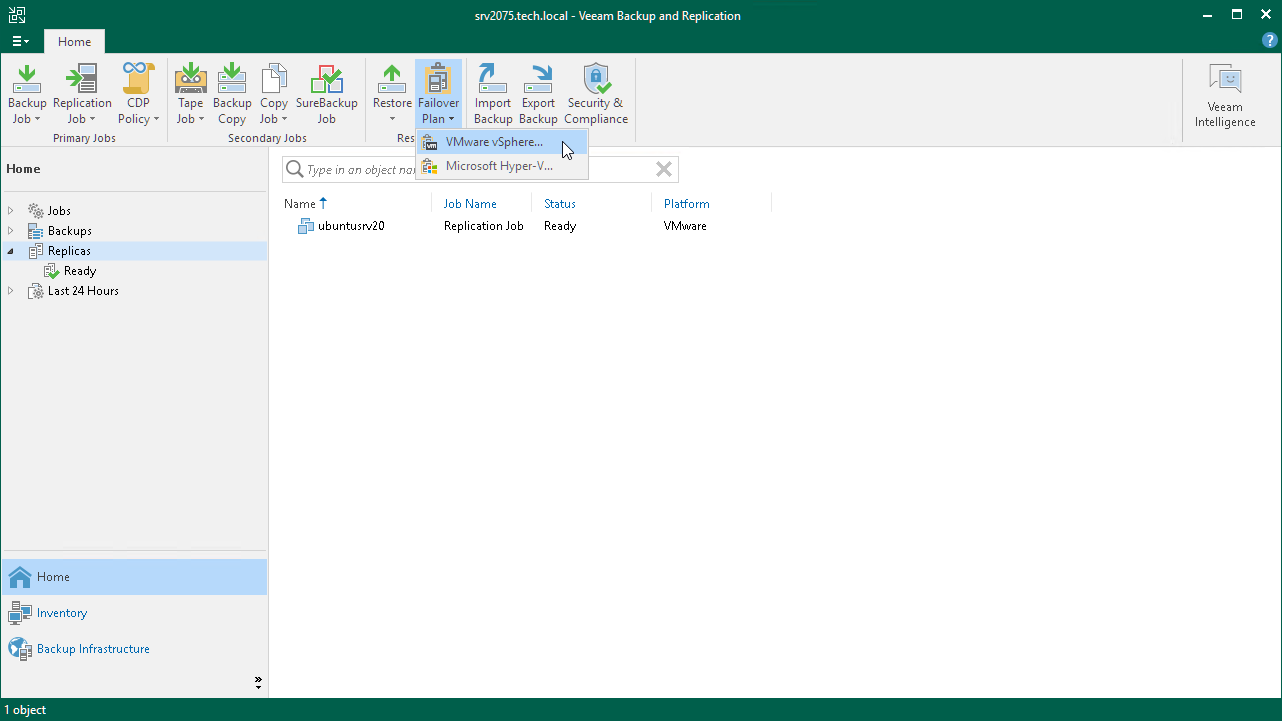Select Replicas in the navigation tree
This screenshot has width=1282, height=721.
(69, 251)
